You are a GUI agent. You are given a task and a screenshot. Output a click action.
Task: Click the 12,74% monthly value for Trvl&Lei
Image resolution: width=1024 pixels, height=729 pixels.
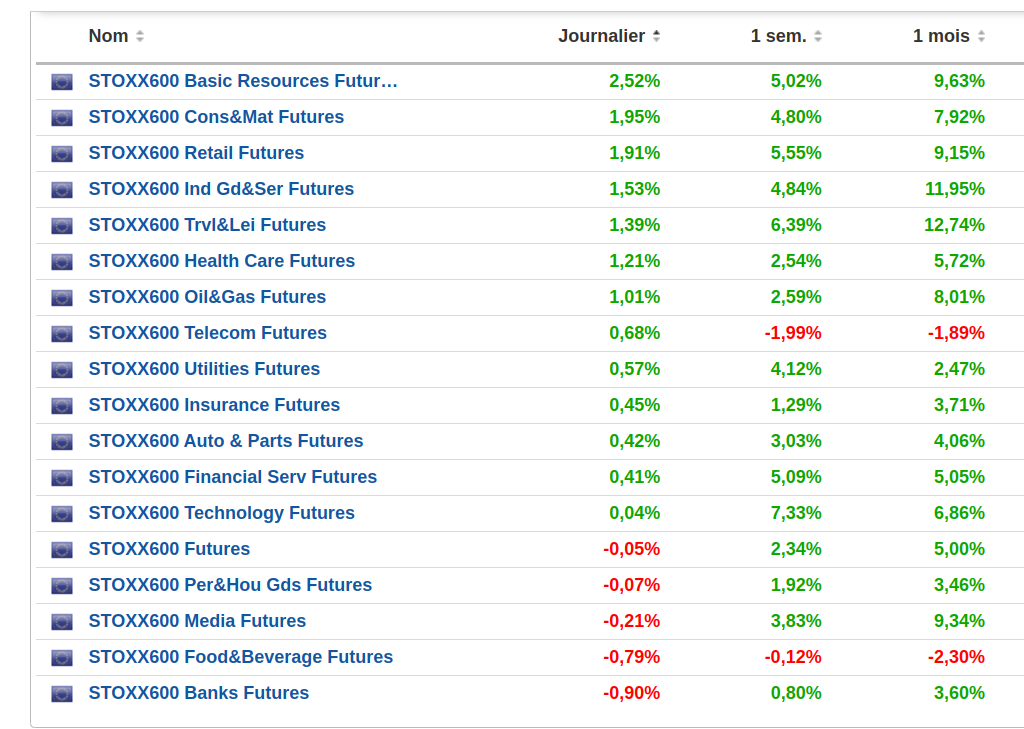(954, 225)
